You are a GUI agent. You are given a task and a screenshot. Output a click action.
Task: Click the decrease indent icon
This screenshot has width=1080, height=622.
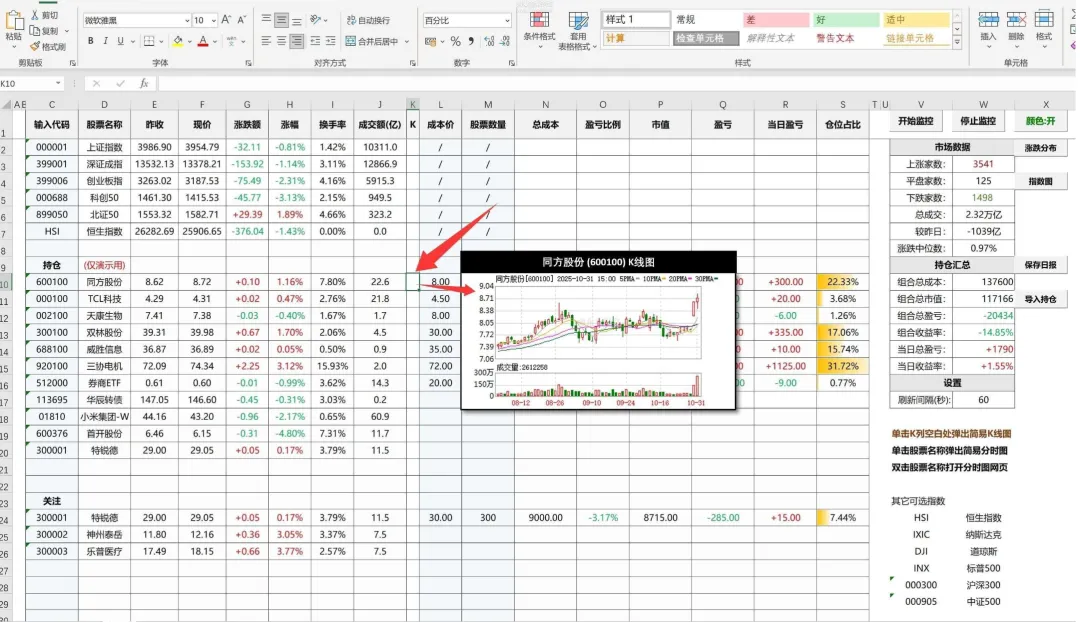click(x=315, y=41)
